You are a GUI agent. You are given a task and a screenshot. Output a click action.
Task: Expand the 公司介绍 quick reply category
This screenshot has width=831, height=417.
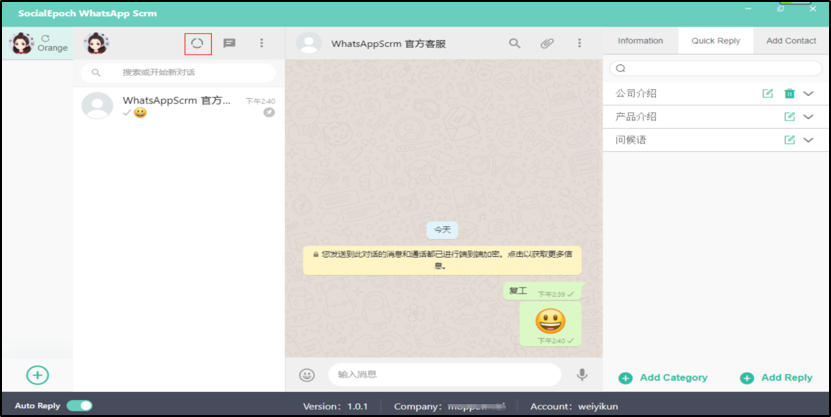pyautogui.click(x=808, y=93)
